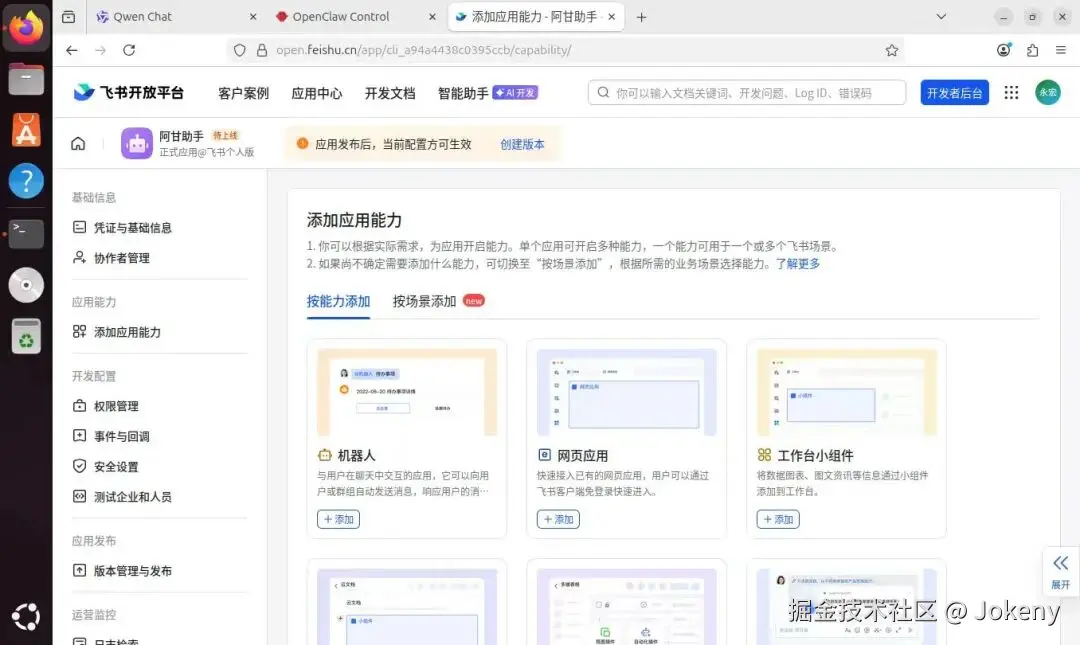1080x645 pixels.
Task: Open Firefox from the Ubuntu dock
Action: click(26, 28)
